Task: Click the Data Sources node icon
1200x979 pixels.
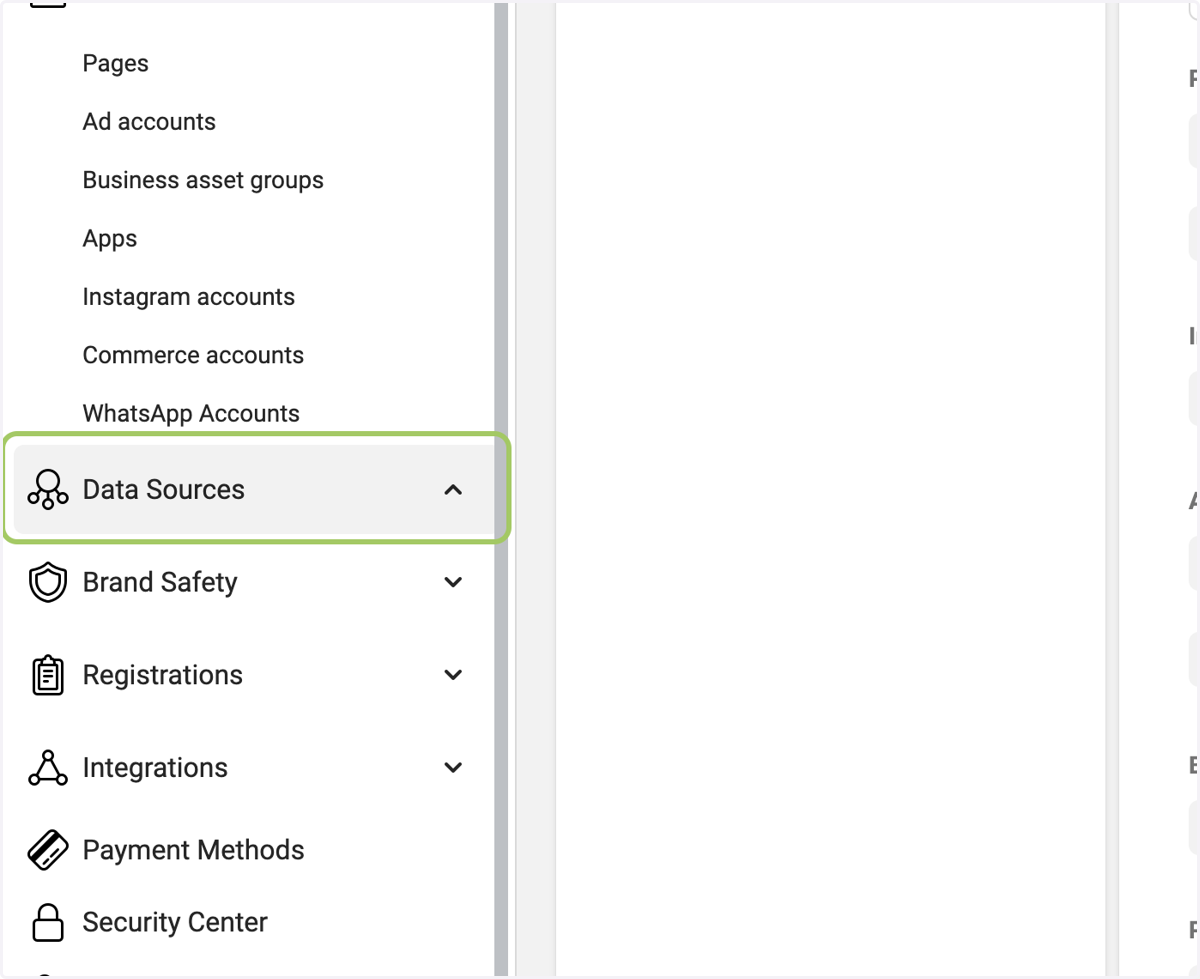Action: 48,490
